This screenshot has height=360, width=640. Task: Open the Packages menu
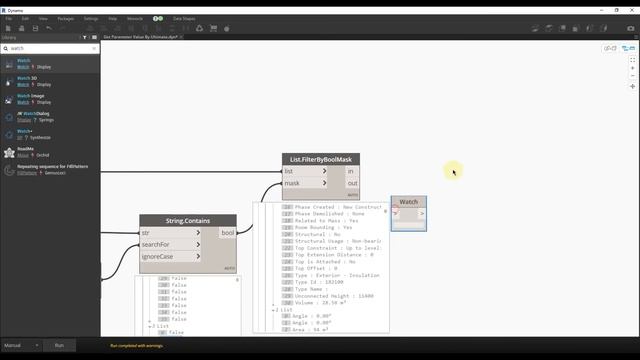pos(66,19)
